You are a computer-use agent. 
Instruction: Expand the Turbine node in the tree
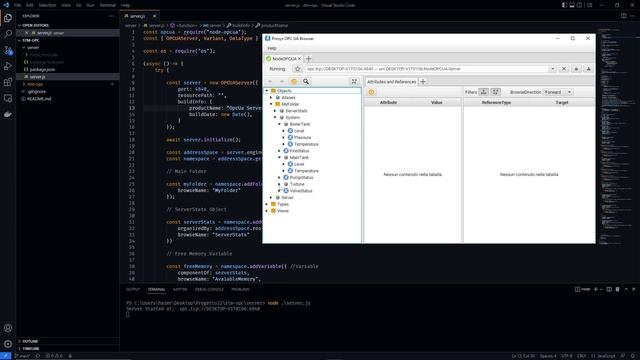pos(280,184)
